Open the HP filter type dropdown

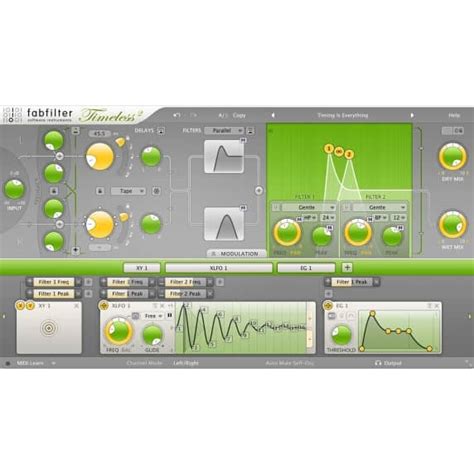pyautogui.click(x=310, y=218)
